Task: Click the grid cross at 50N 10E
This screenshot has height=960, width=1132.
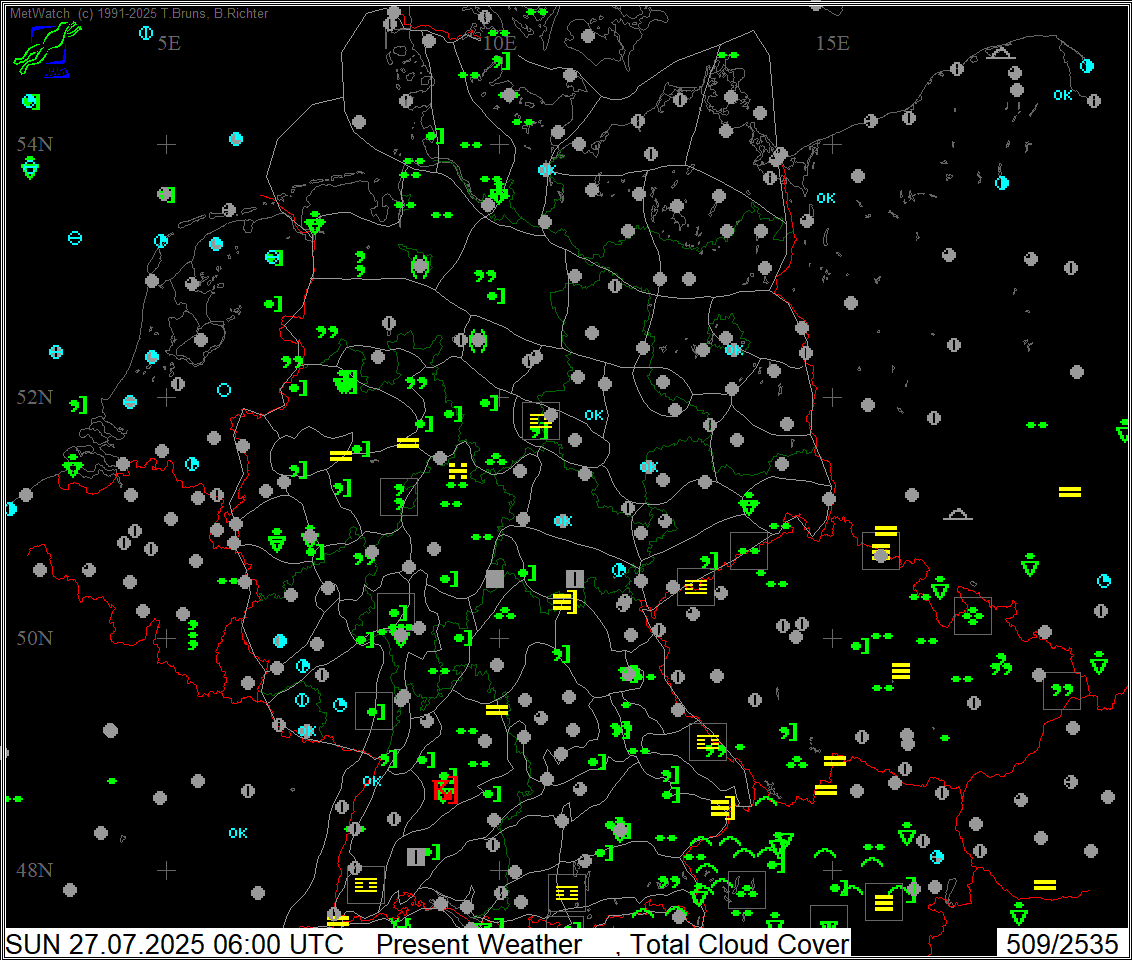Action: coord(500,639)
